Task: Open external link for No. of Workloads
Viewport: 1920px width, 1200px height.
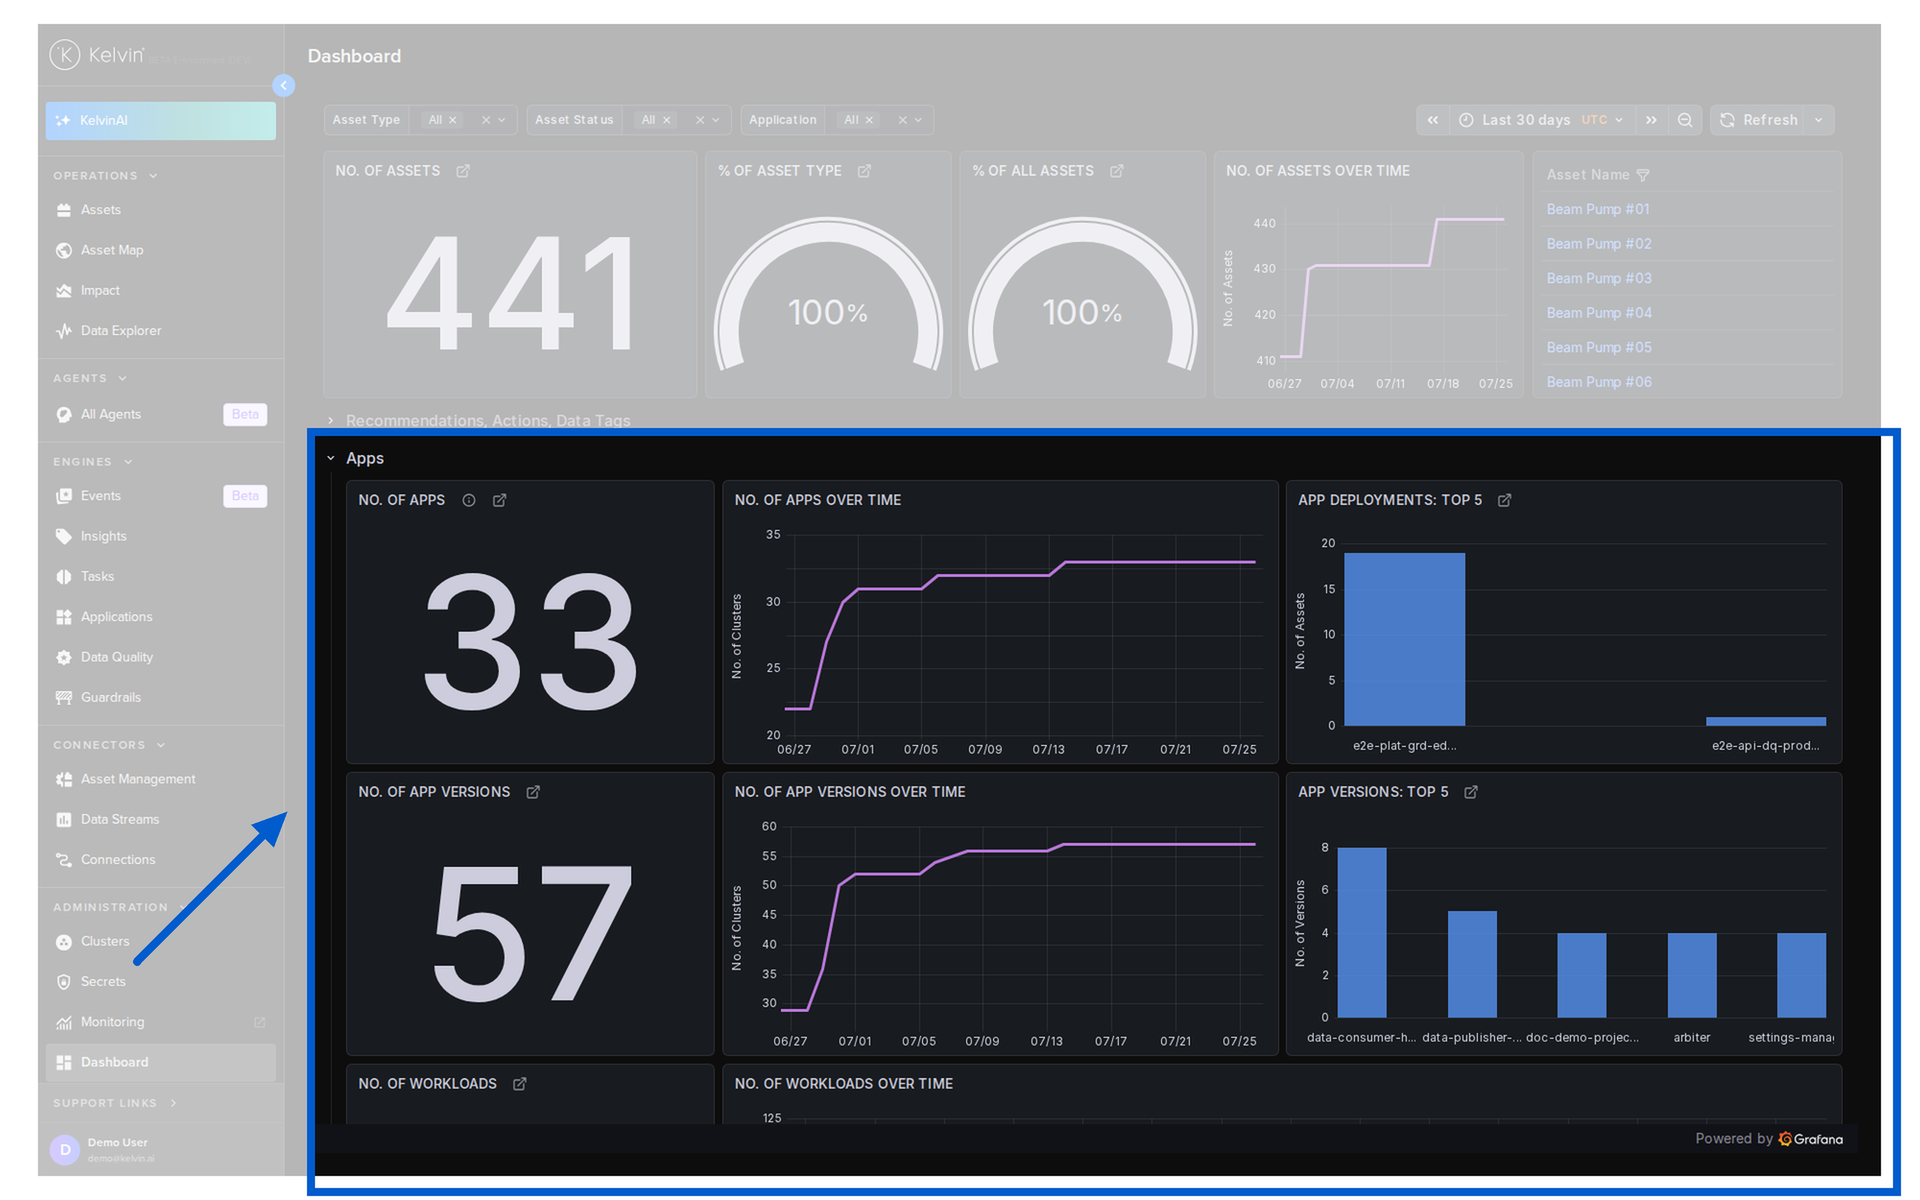Action: pos(520,1084)
